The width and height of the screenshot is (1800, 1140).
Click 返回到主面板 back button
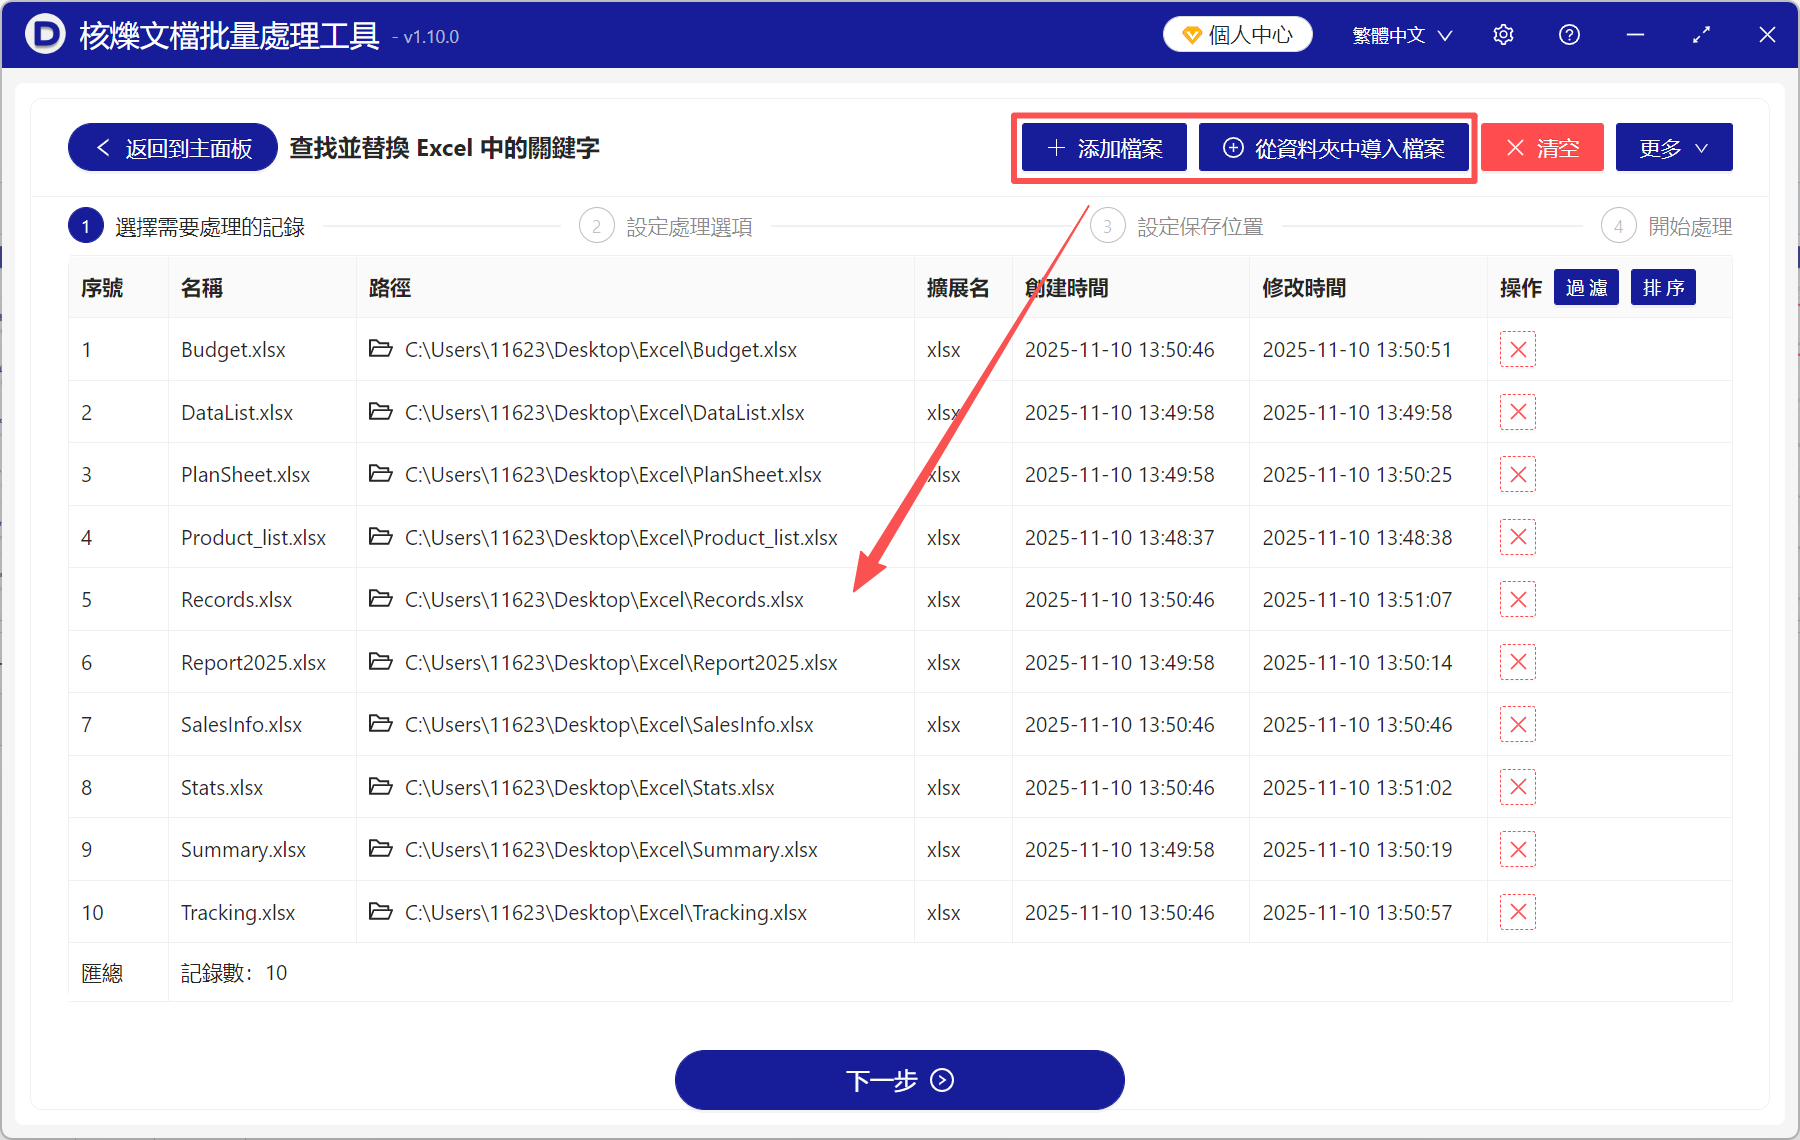(171, 147)
